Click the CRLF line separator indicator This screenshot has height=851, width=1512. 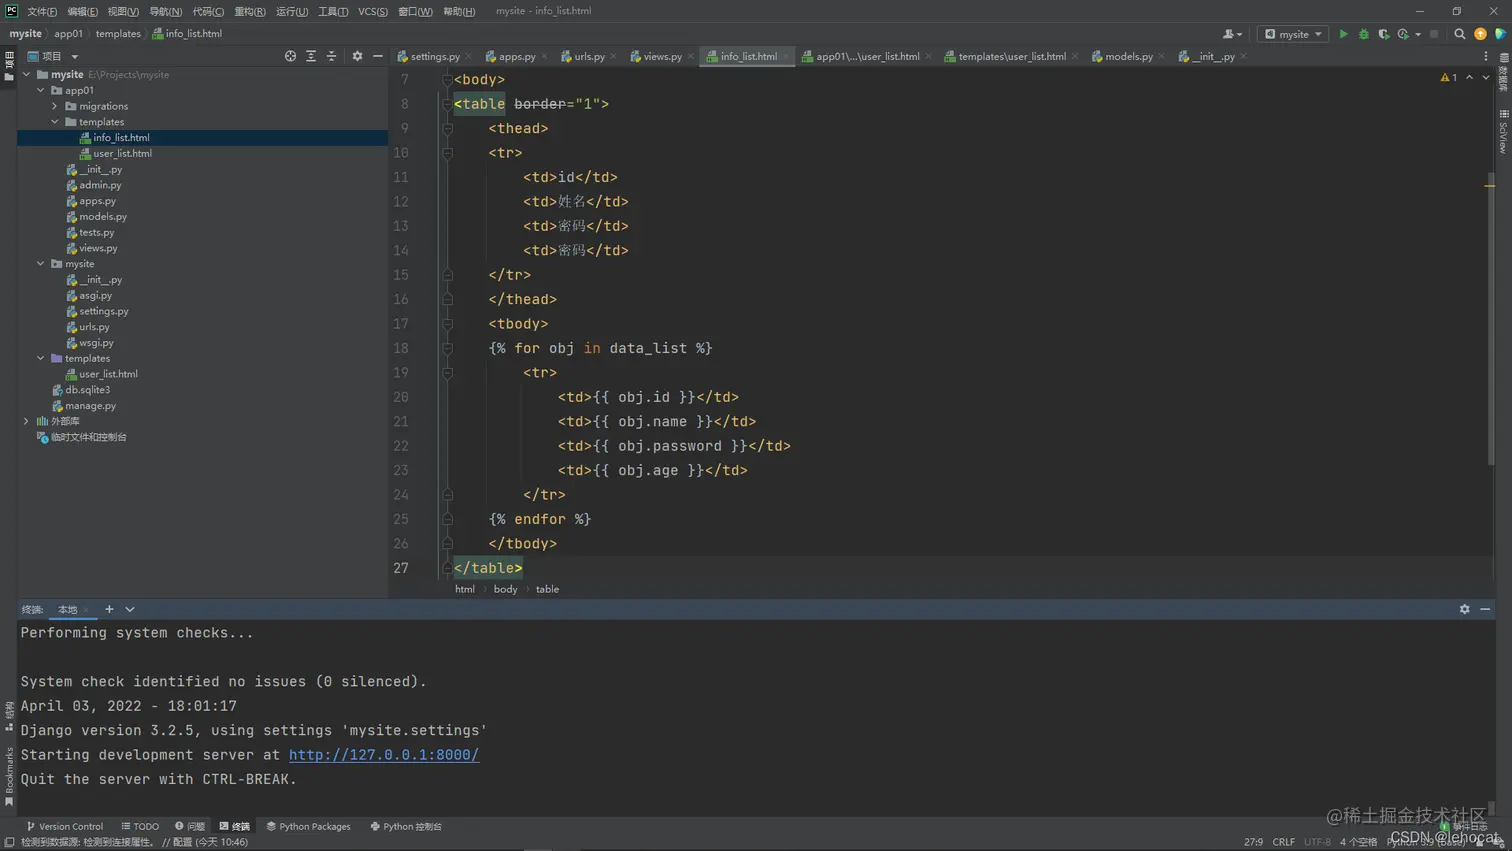click(x=1283, y=842)
